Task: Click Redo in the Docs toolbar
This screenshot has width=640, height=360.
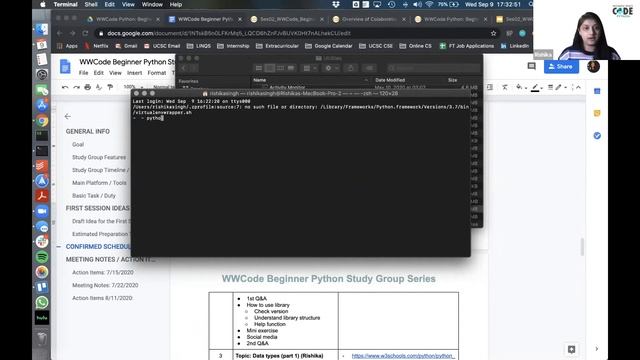Action: pyautogui.click(x=76, y=87)
